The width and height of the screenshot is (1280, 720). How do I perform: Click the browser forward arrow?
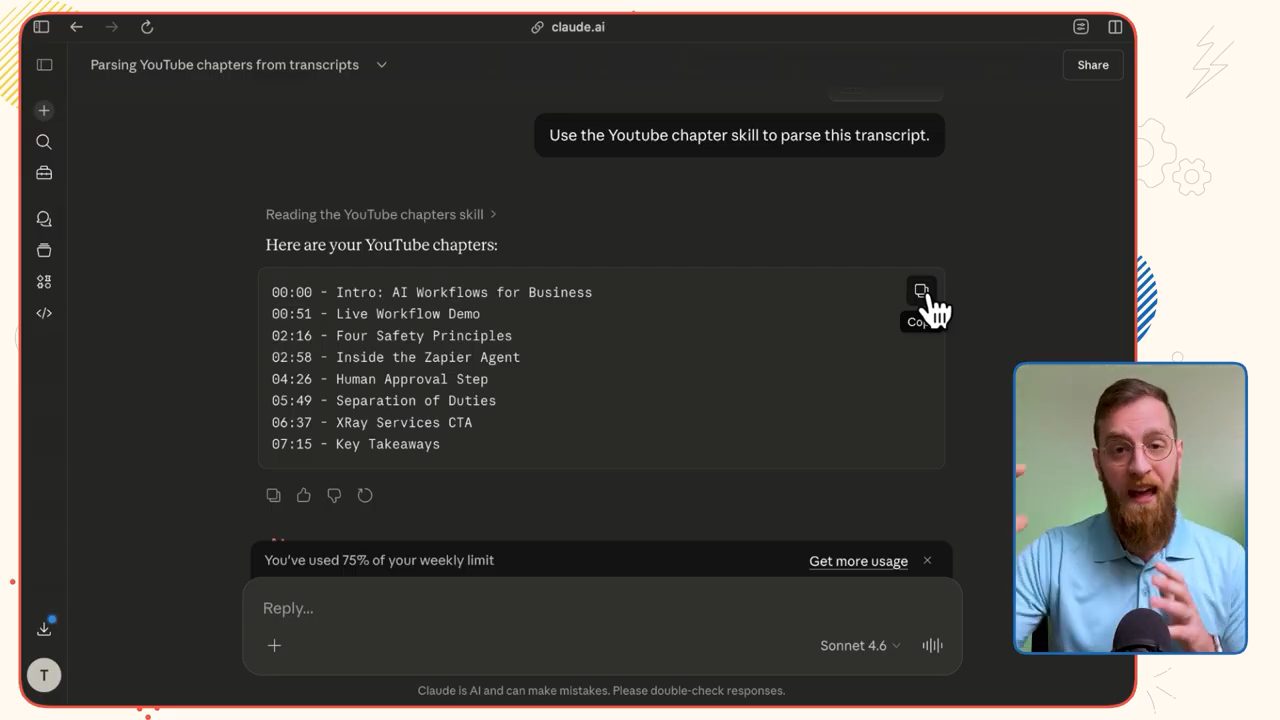(111, 27)
